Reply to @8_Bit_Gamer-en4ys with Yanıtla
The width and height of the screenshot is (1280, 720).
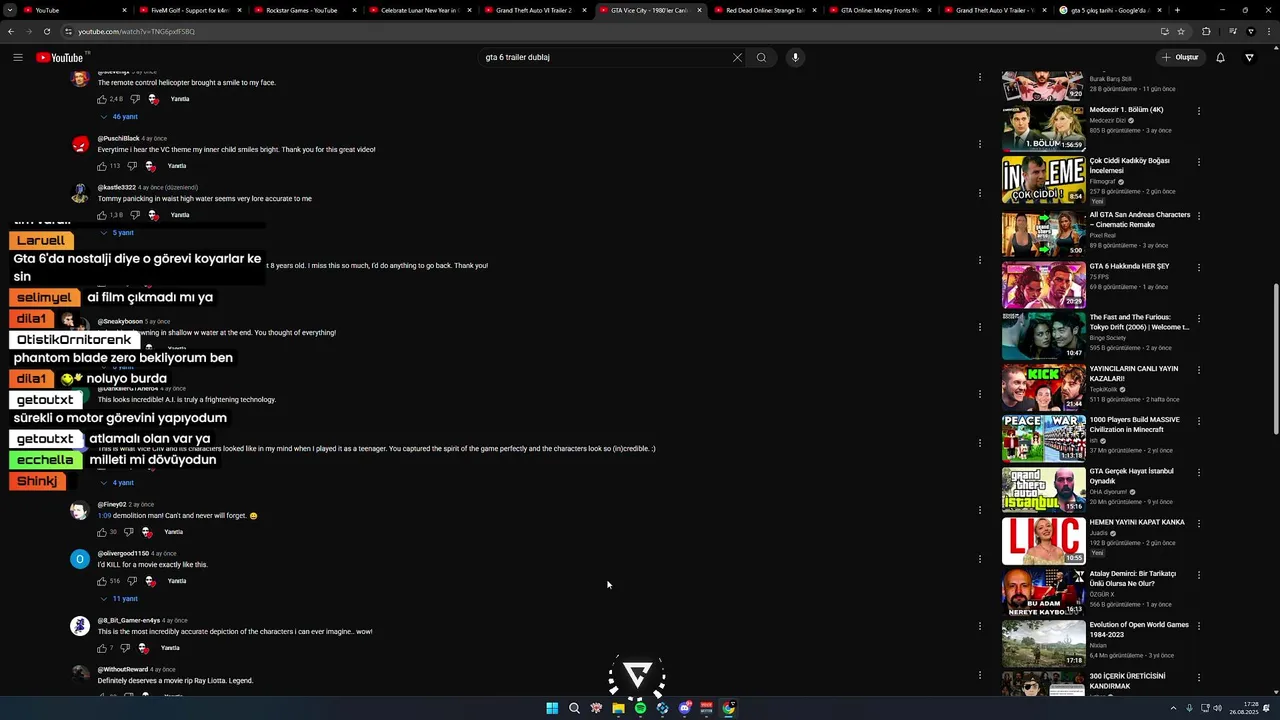pyautogui.click(x=171, y=648)
